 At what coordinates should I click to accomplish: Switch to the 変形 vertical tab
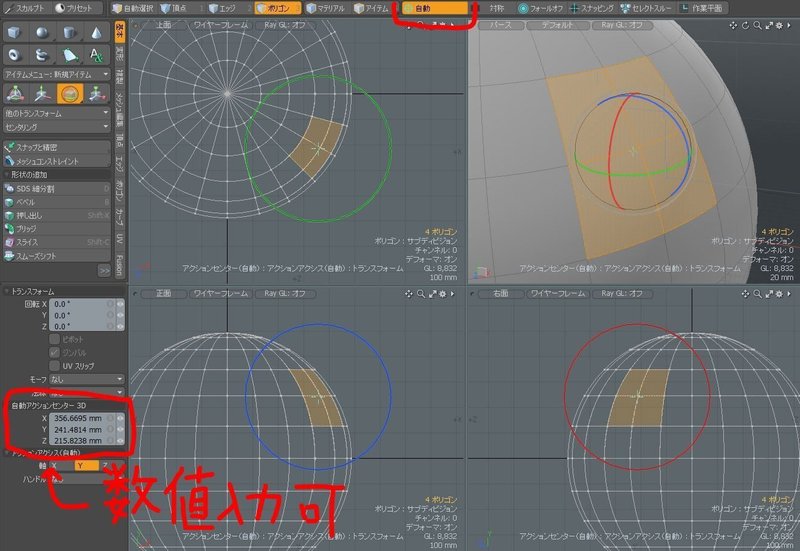tap(119, 53)
